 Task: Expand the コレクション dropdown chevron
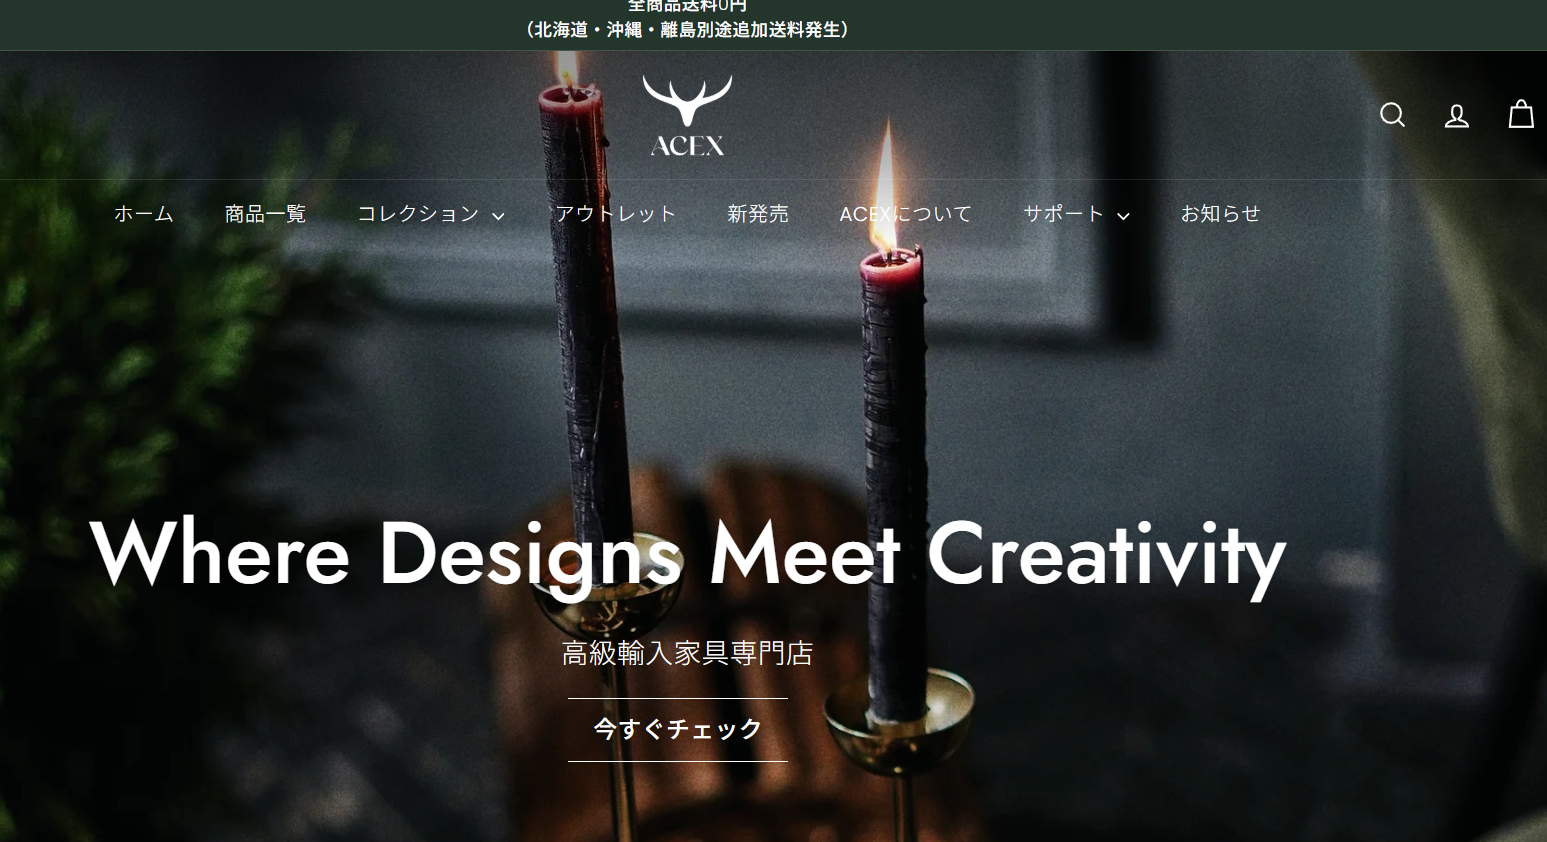pos(498,215)
